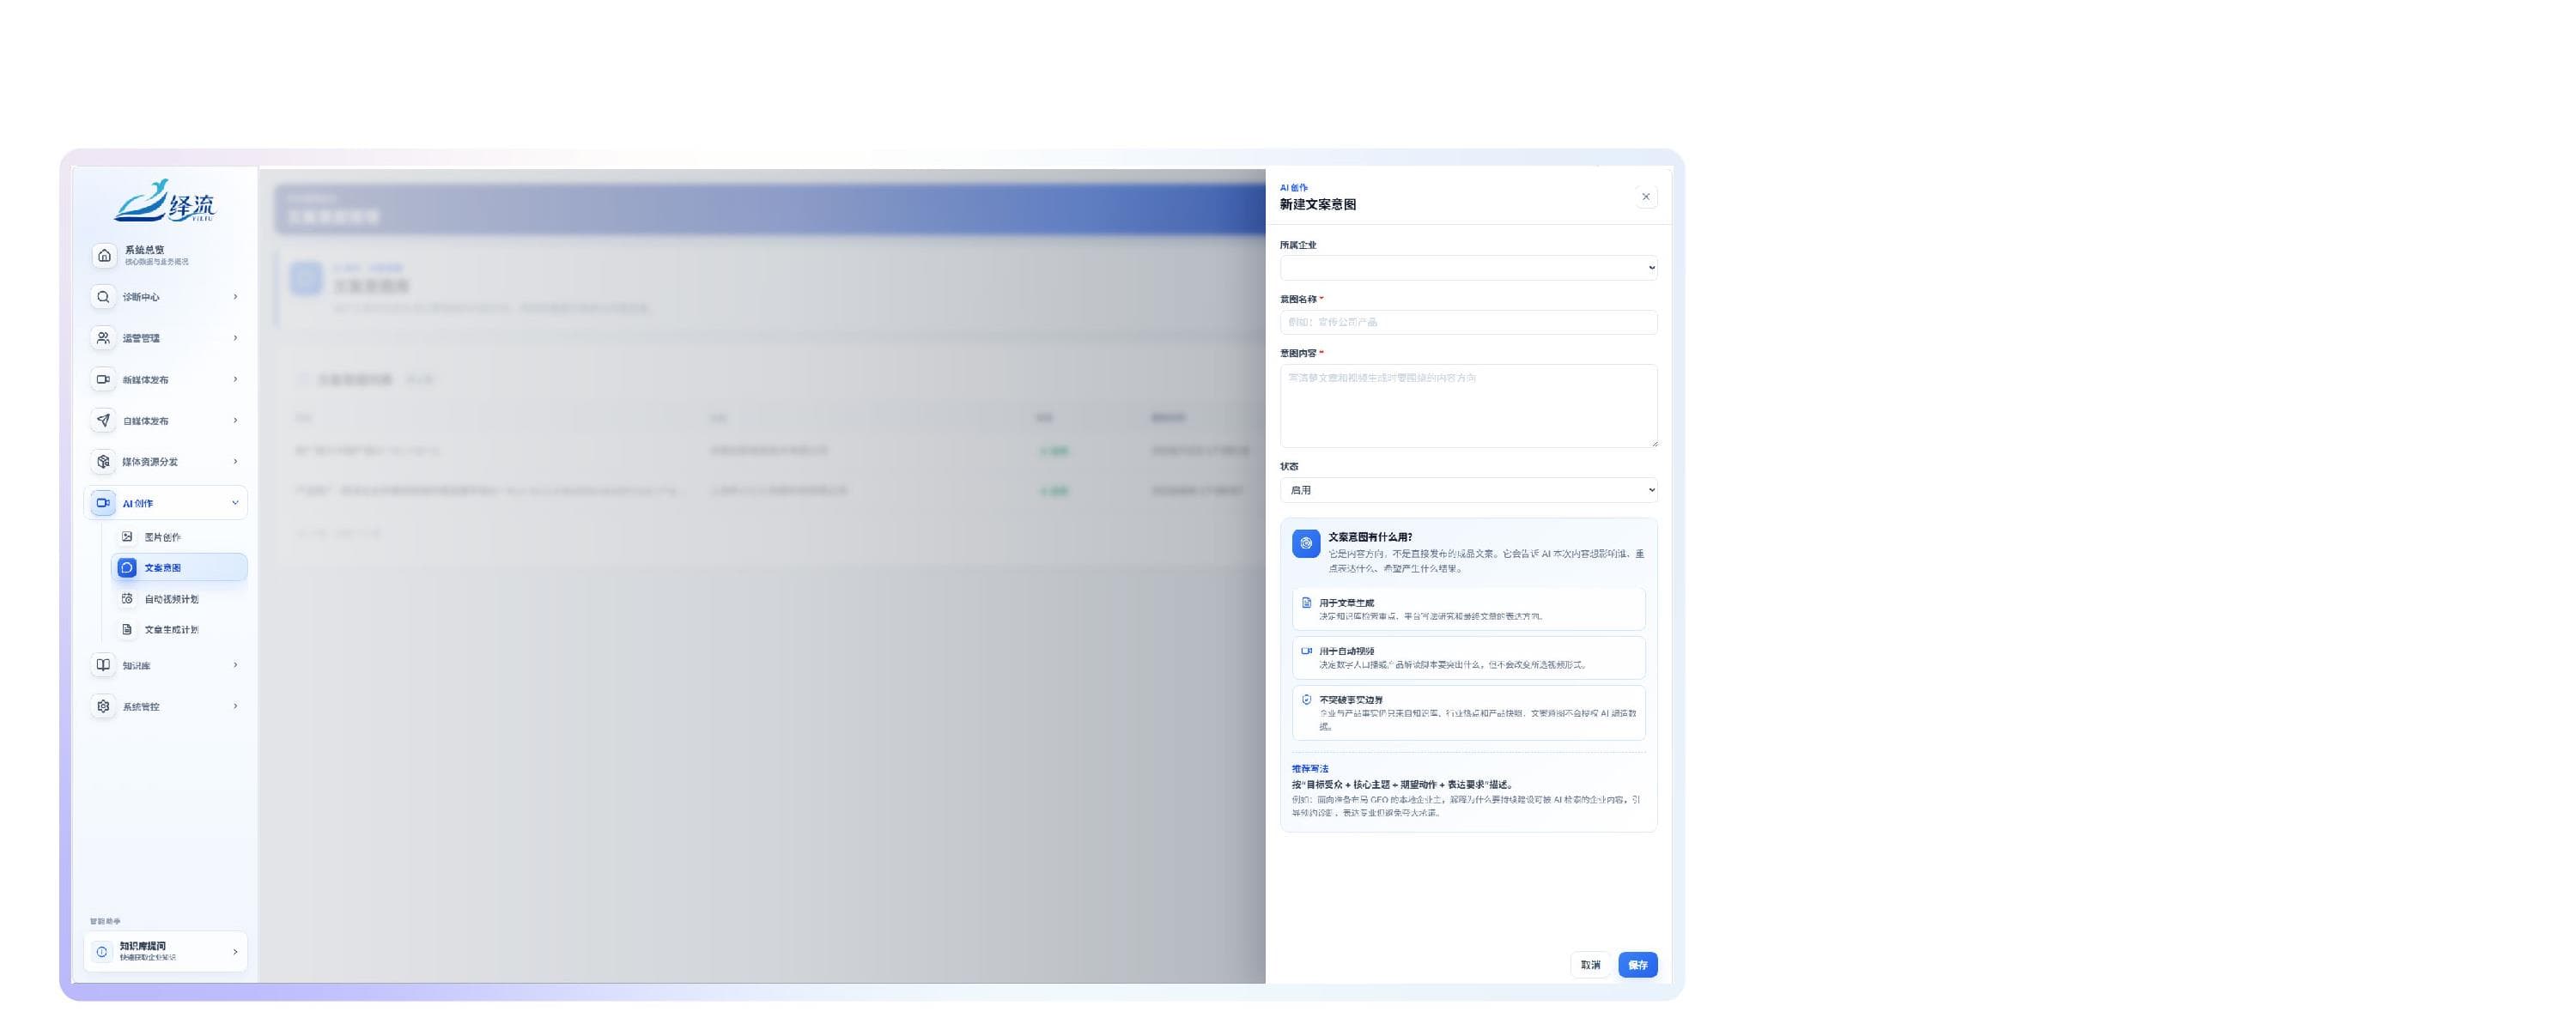Collapse the AI 创作 menu chevron
The width and height of the screenshot is (2576, 1030).
coord(235,503)
